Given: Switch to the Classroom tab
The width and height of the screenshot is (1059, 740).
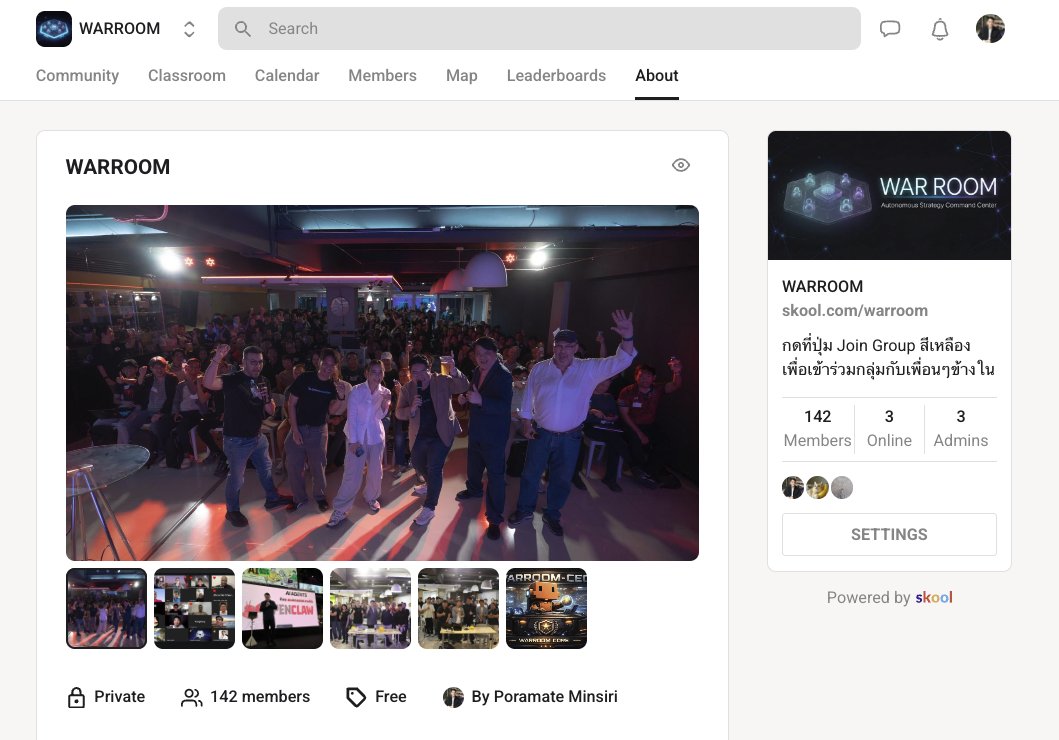Looking at the screenshot, I should click(x=187, y=76).
